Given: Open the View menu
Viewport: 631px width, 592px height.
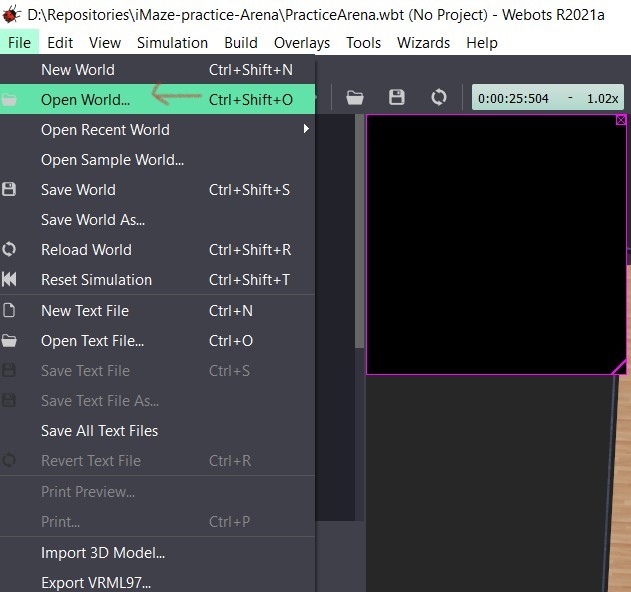Looking at the screenshot, I should click(x=105, y=42).
